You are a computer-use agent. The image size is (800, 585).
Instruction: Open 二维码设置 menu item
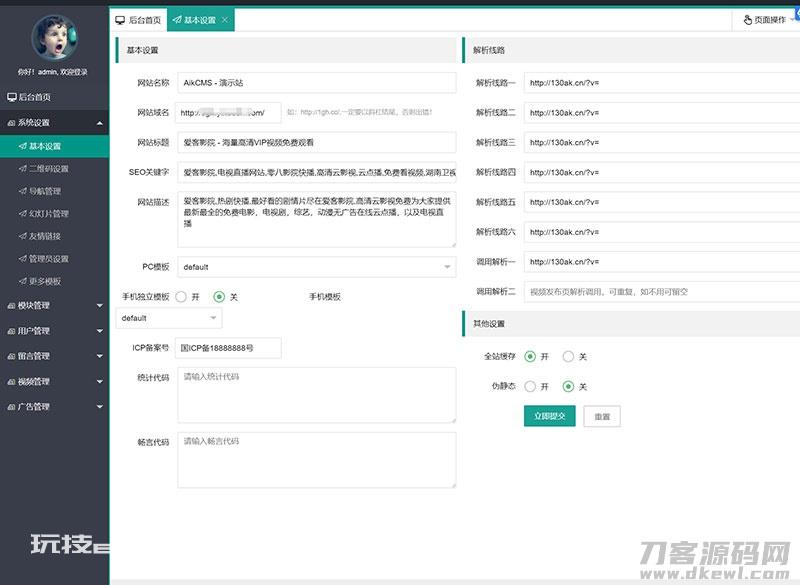tap(55, 168)
